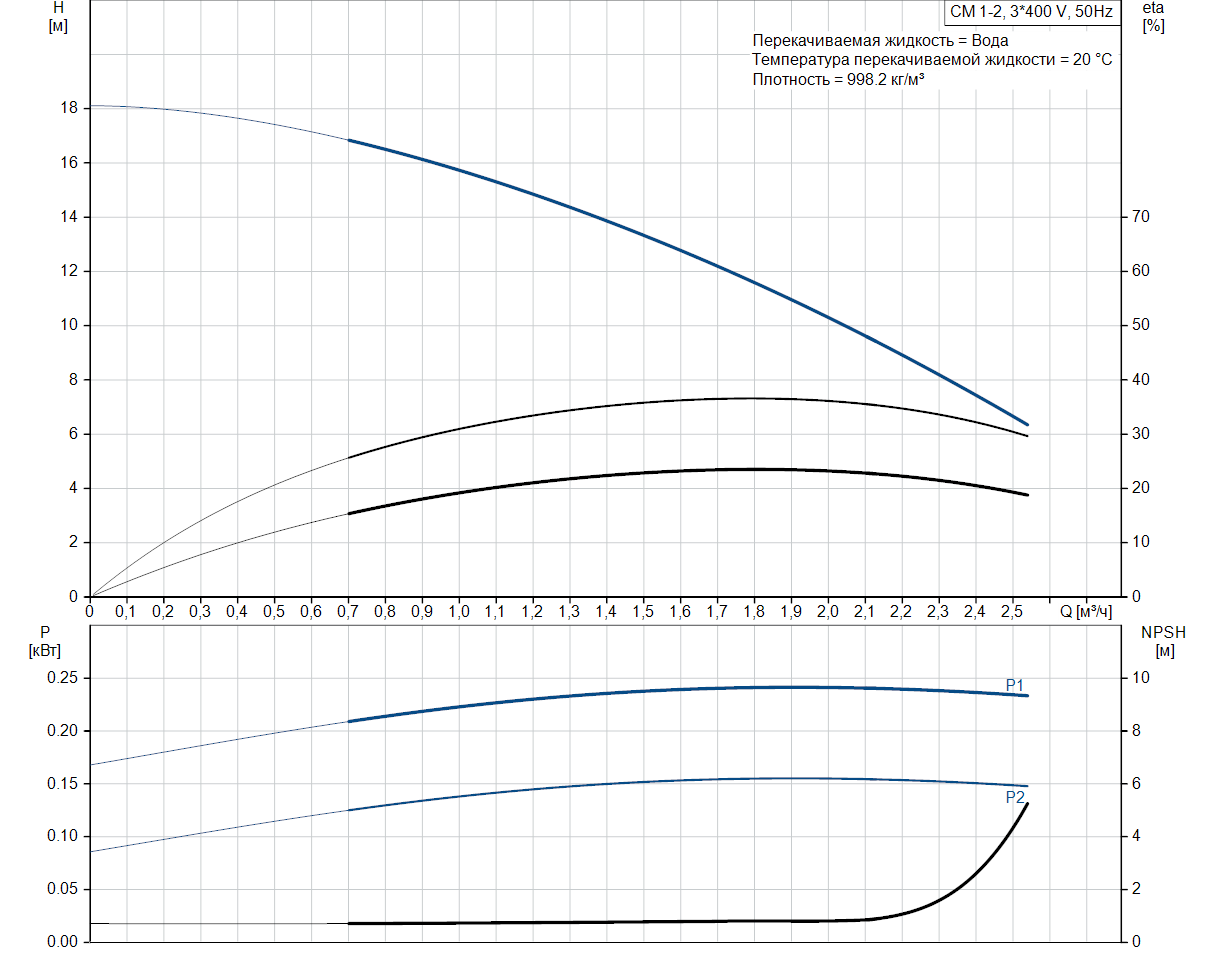Click the 10 tick on the NPSH axis

pos(1140,678)
